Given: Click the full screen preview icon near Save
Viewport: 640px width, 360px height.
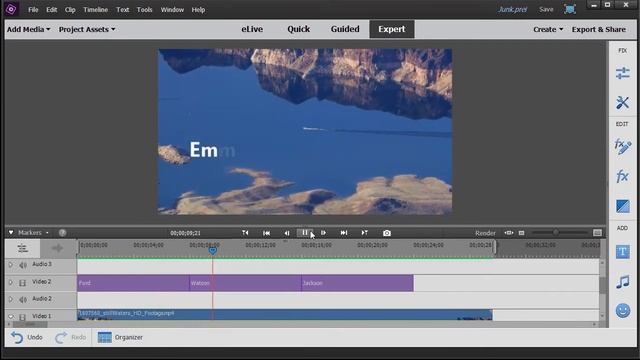Looking at the screenshot, I should 570,9.
